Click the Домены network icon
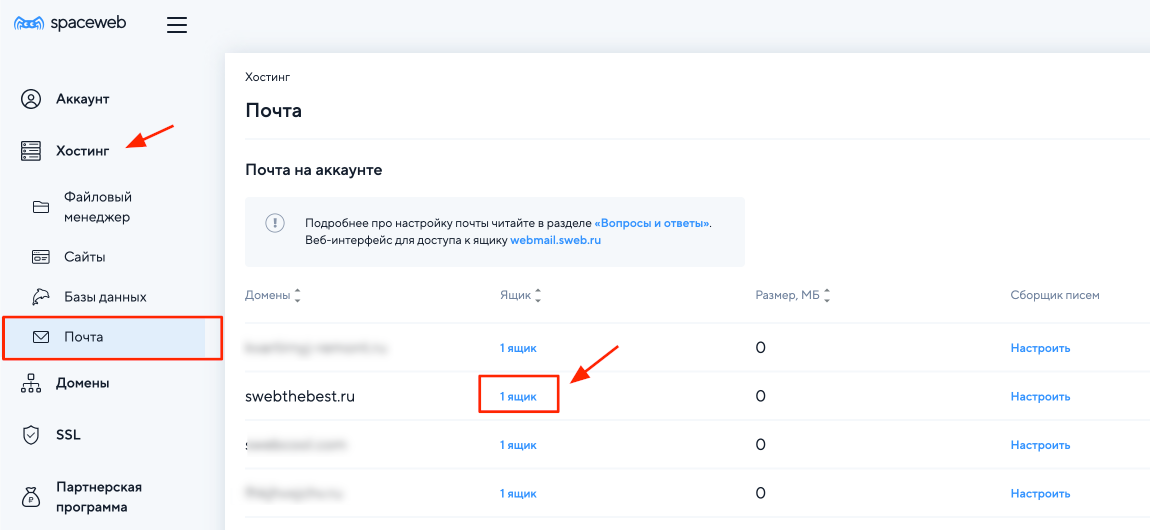The height and width of the screenshot is (530, 1150). 31,383
